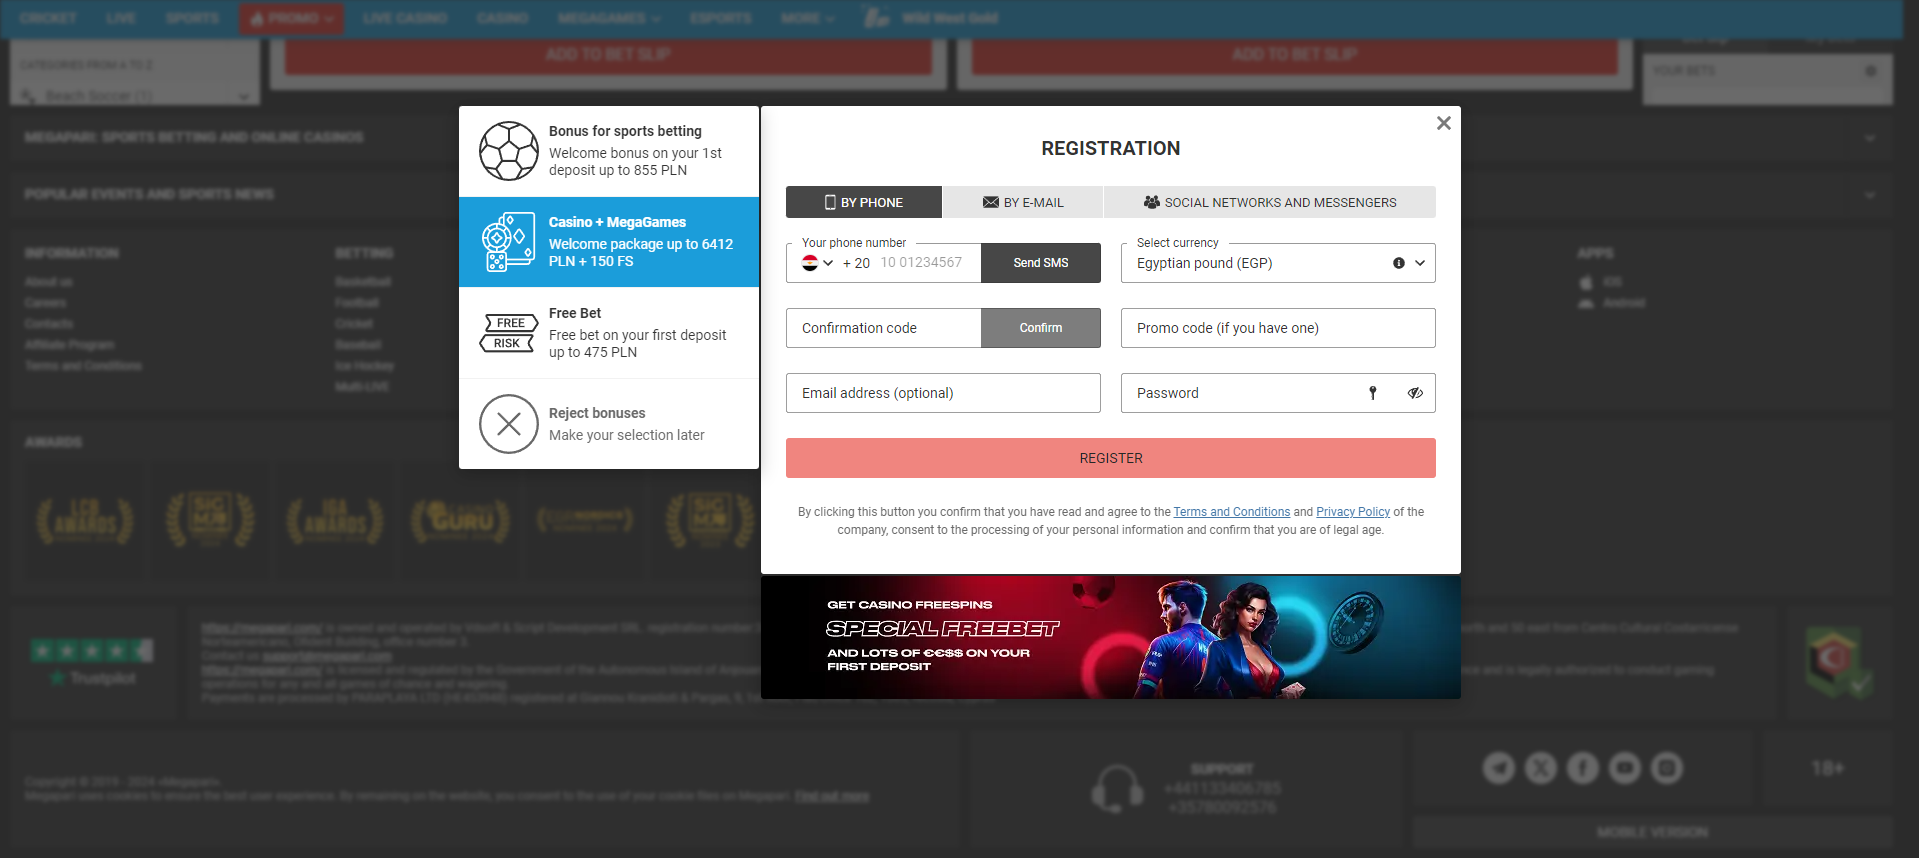Click the Telegram social icon in footer
This screenshot has width=1919, height=858.
[x=1498, y=768]
